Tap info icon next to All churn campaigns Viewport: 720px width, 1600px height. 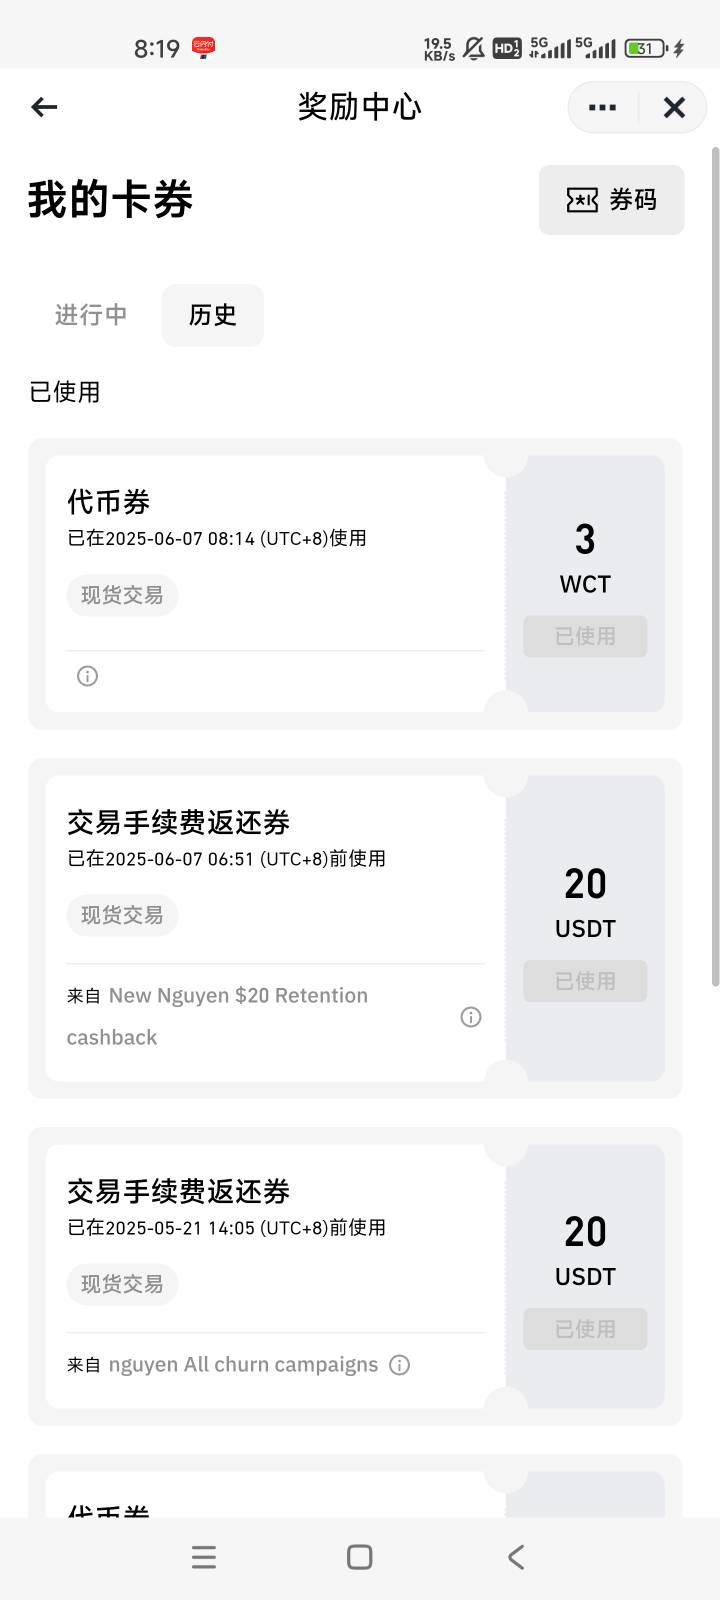[x=400, y=1365]
